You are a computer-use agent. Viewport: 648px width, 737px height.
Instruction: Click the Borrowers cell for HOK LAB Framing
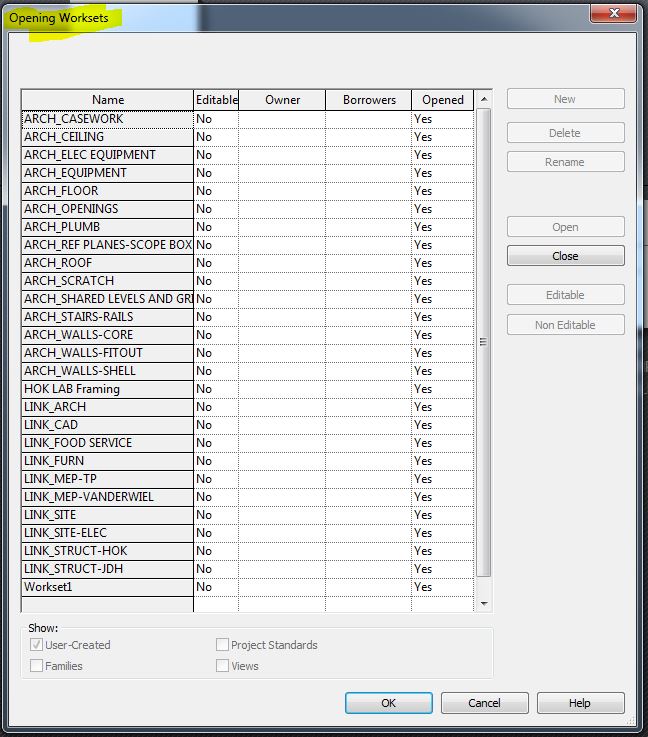[368, 389]
